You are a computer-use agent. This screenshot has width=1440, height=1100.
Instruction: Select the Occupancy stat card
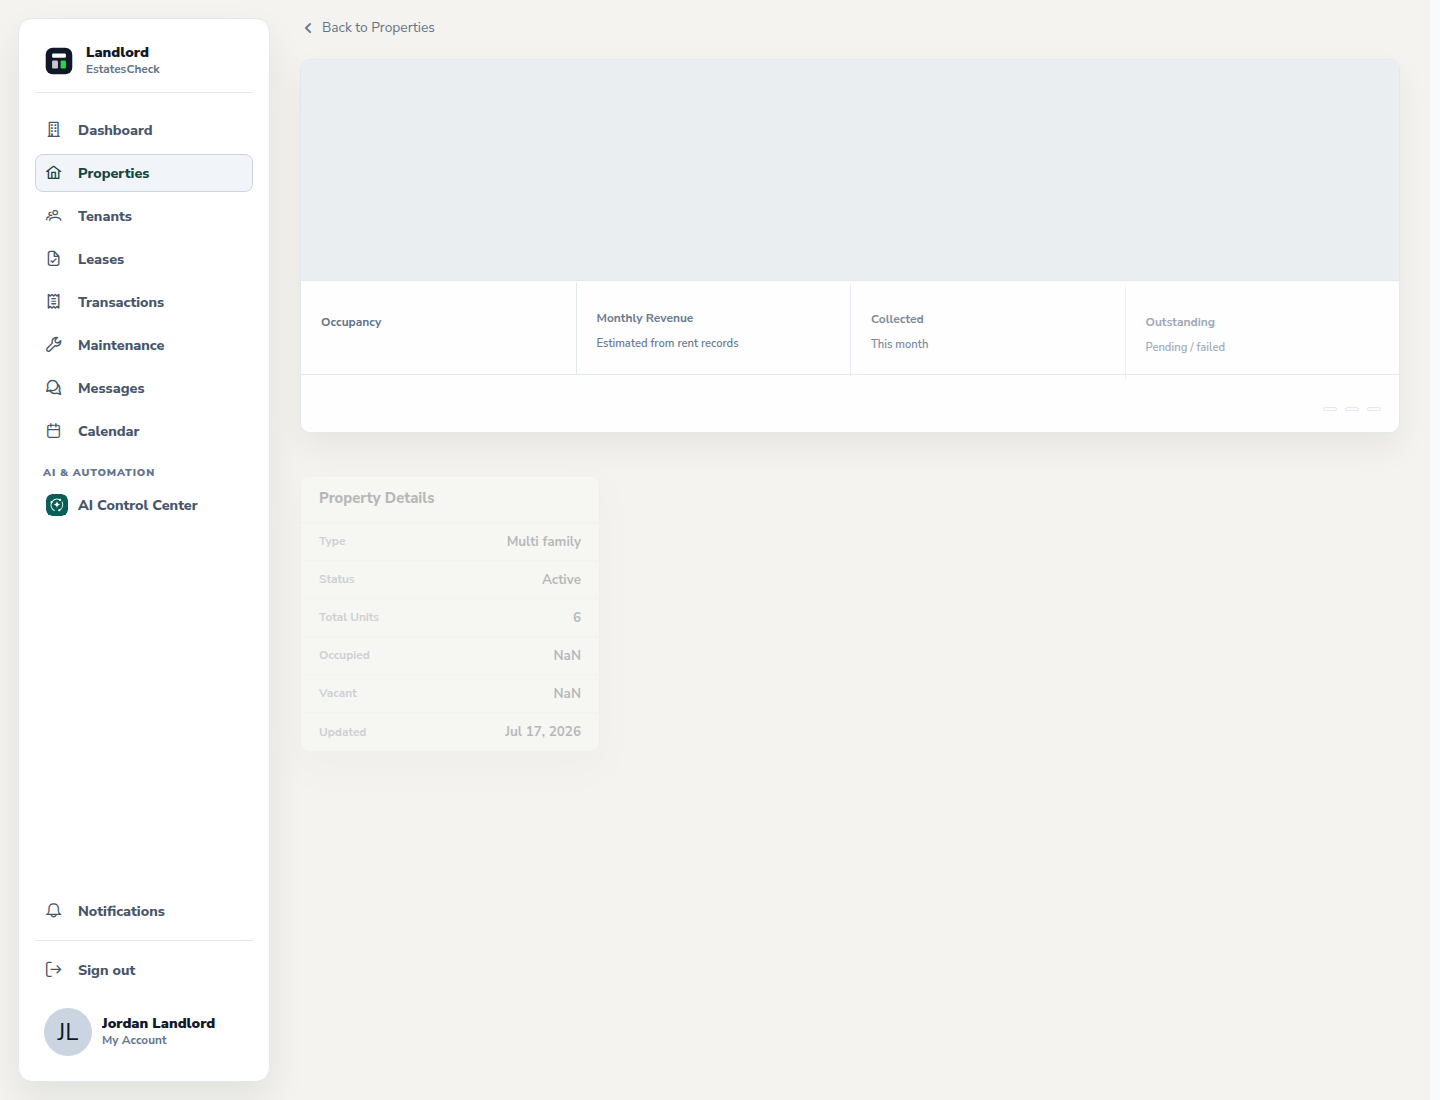coord(438,328)
